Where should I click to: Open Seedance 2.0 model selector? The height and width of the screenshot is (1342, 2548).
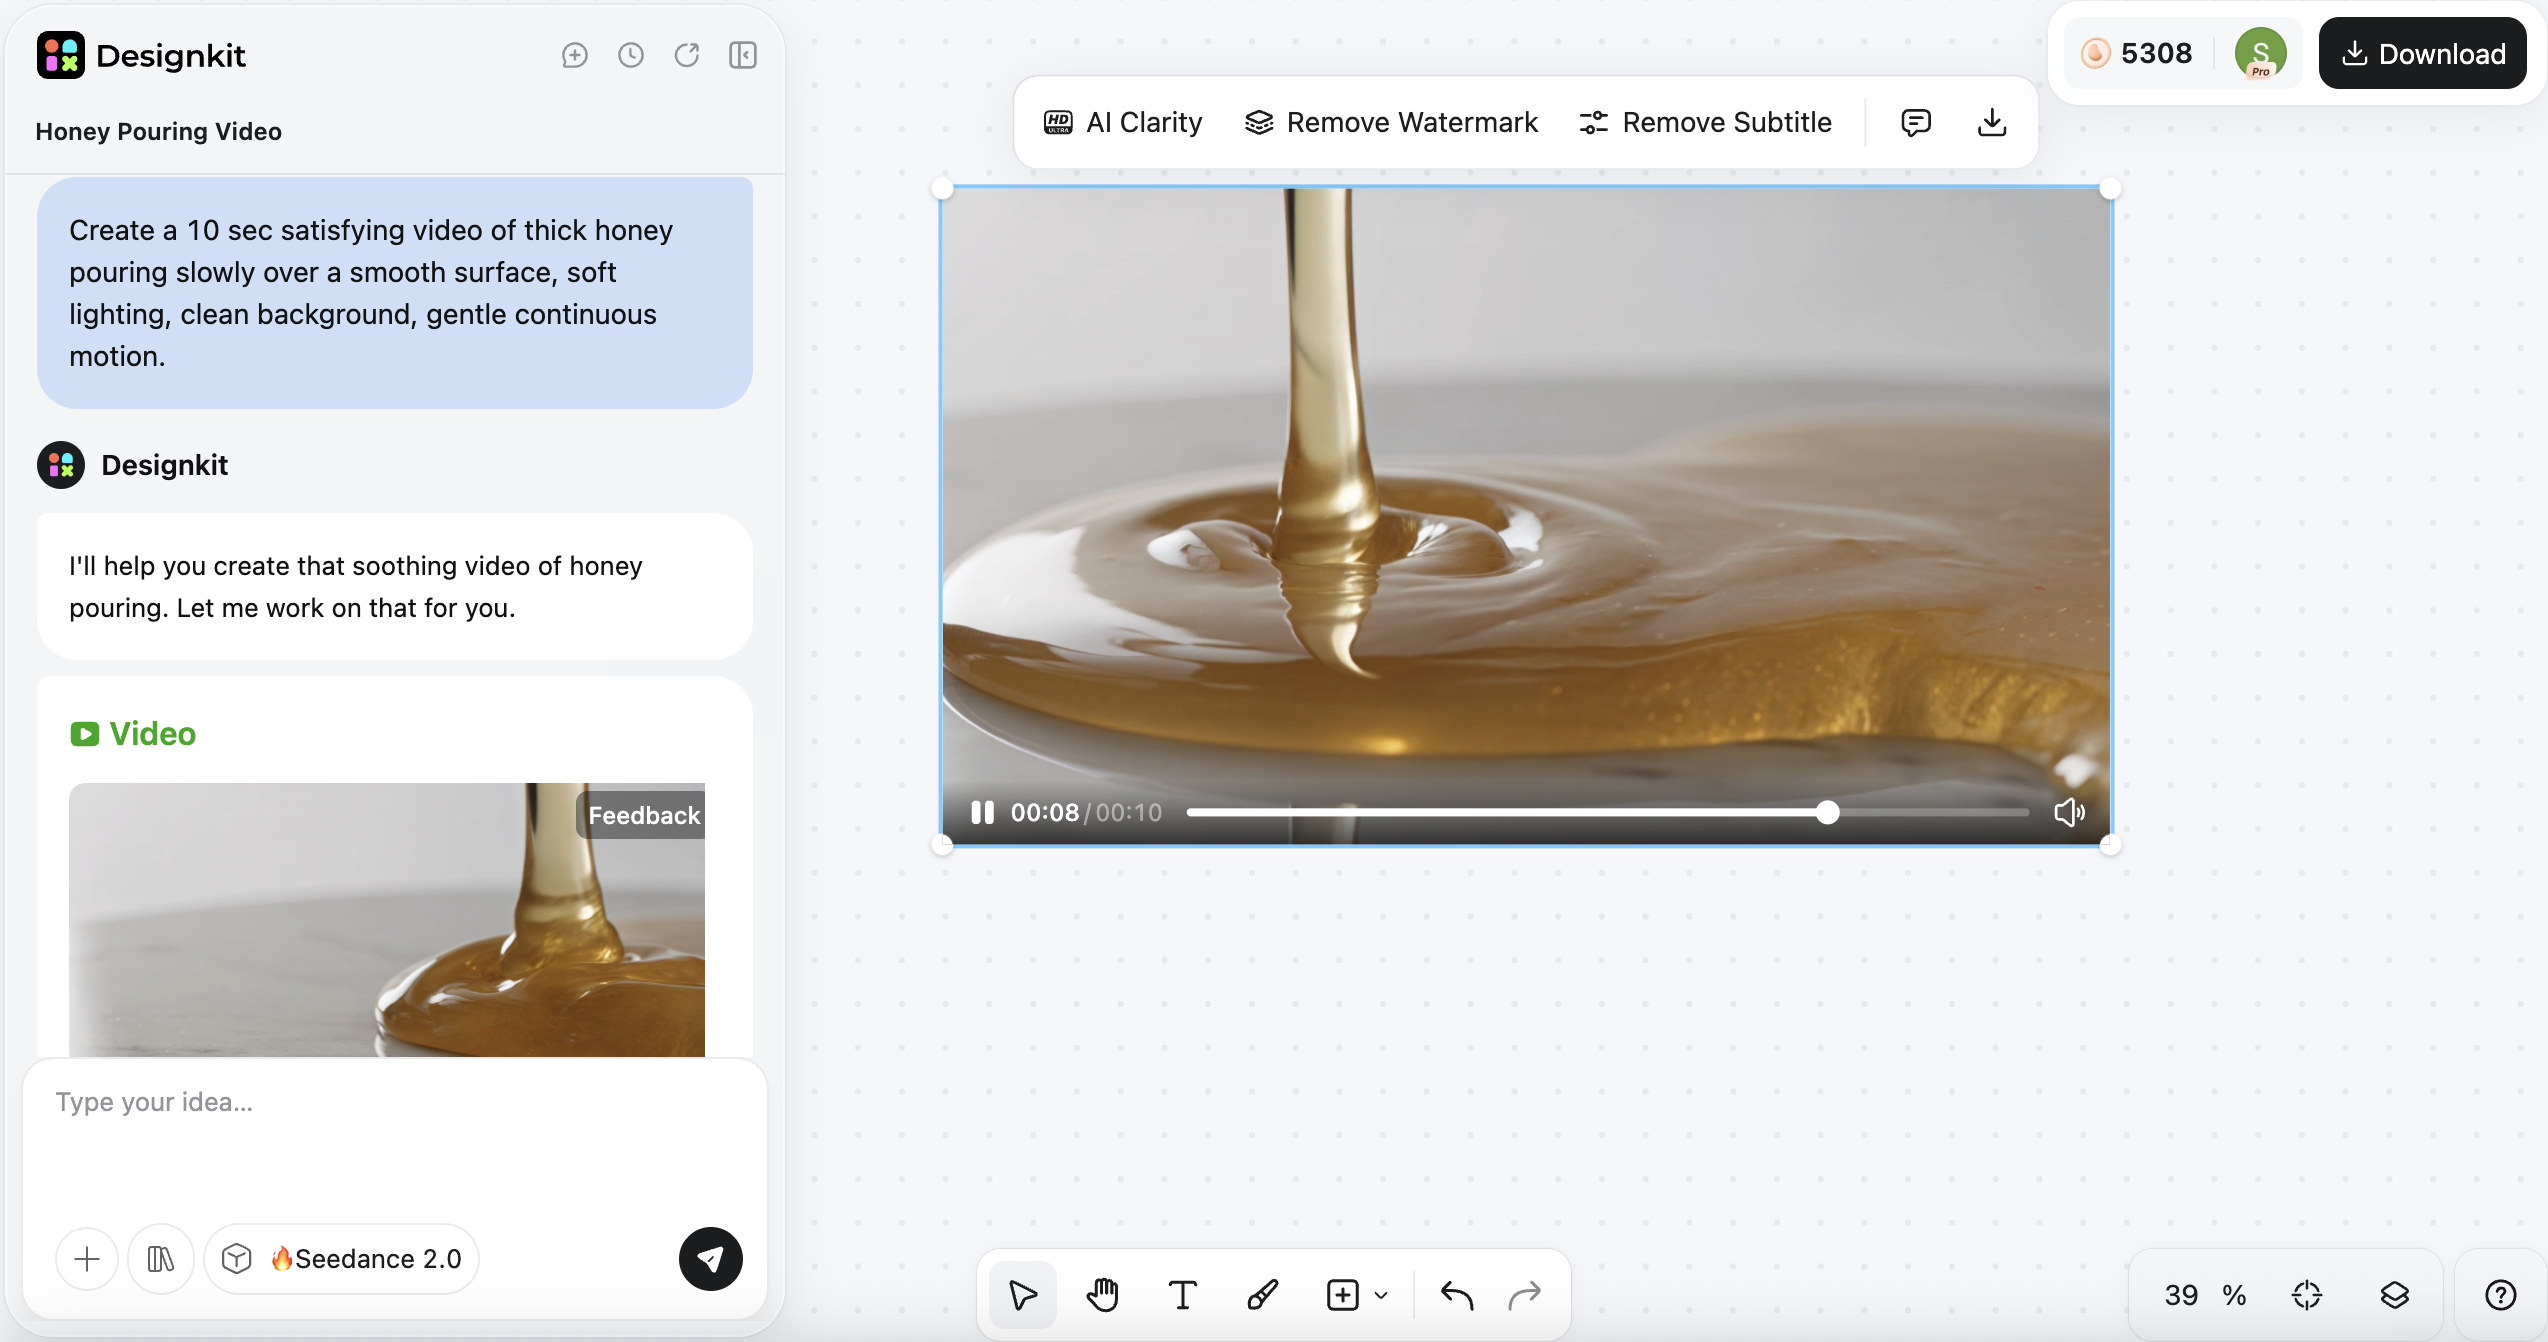pos(341,1258)
